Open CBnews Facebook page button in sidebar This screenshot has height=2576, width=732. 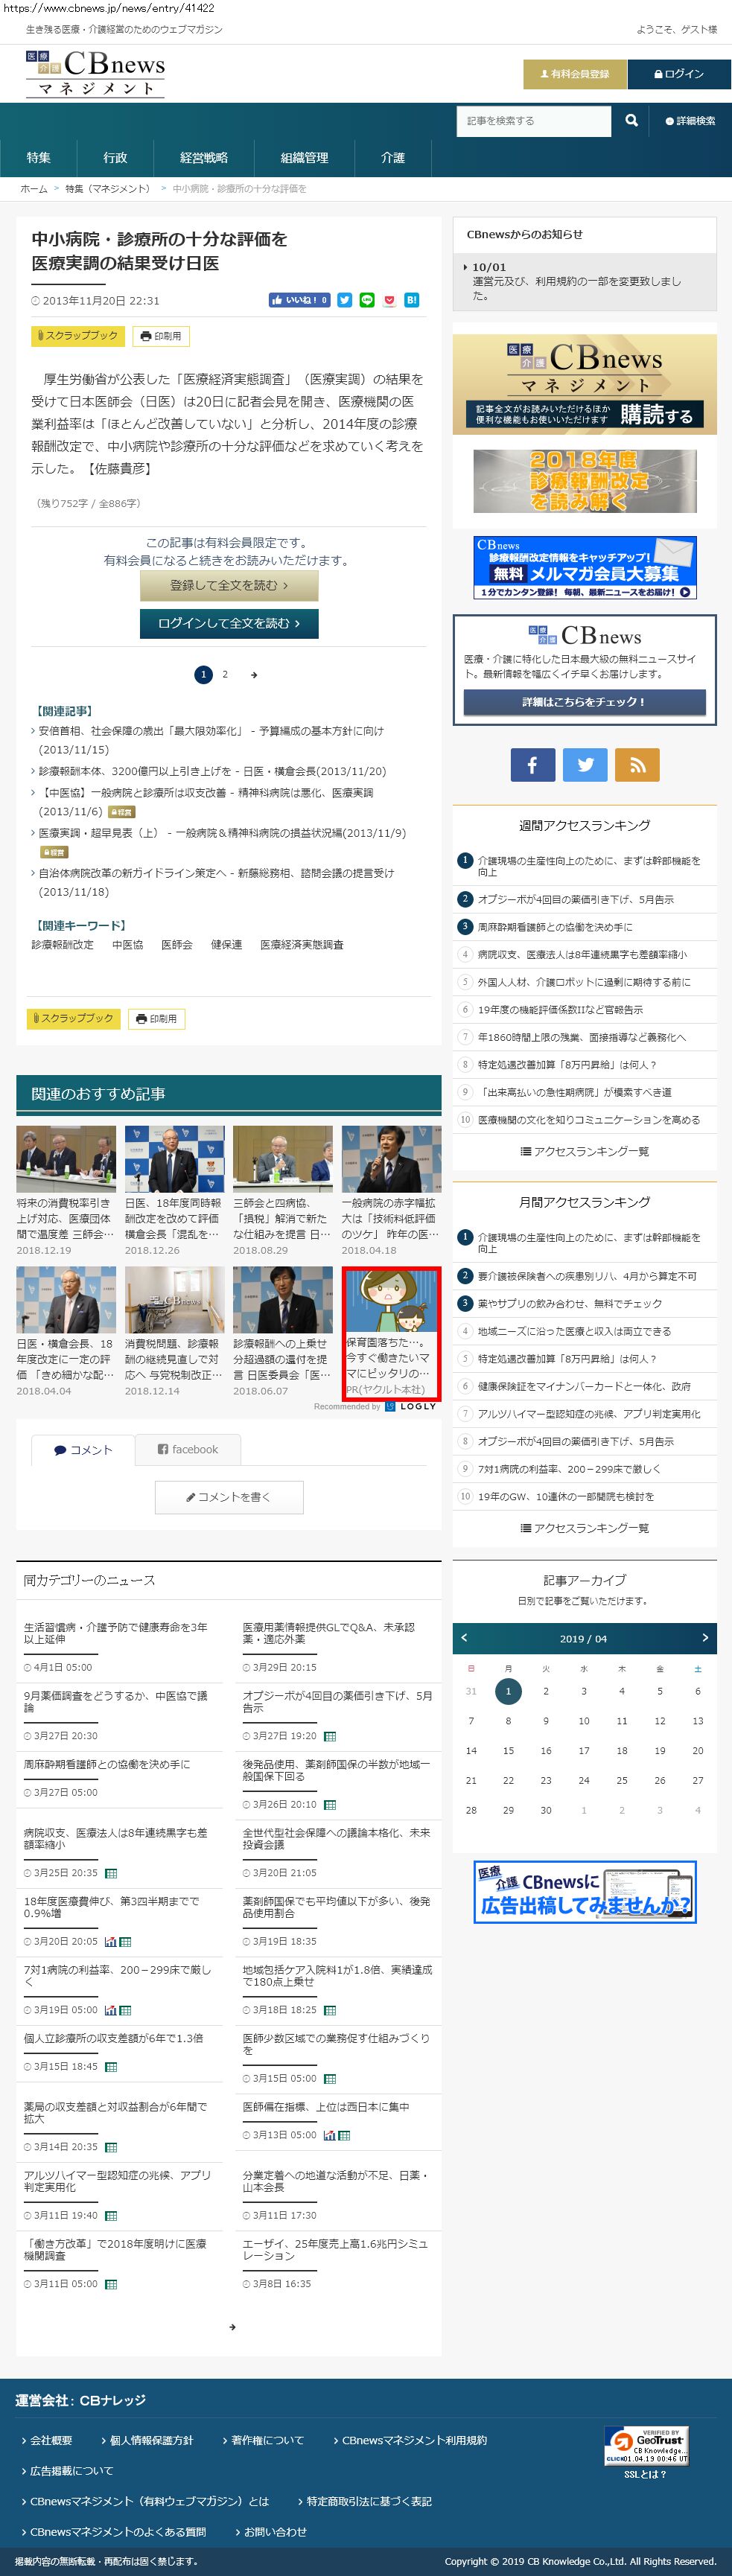(532, 765)
